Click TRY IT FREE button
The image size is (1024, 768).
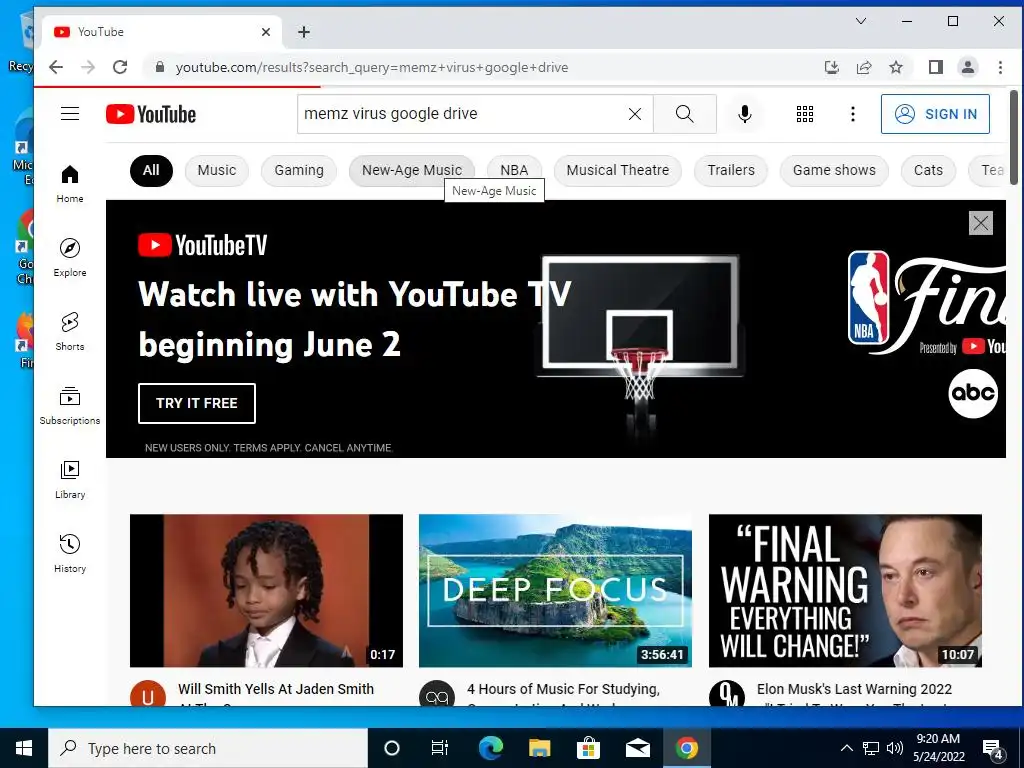[x=197, y=404]
